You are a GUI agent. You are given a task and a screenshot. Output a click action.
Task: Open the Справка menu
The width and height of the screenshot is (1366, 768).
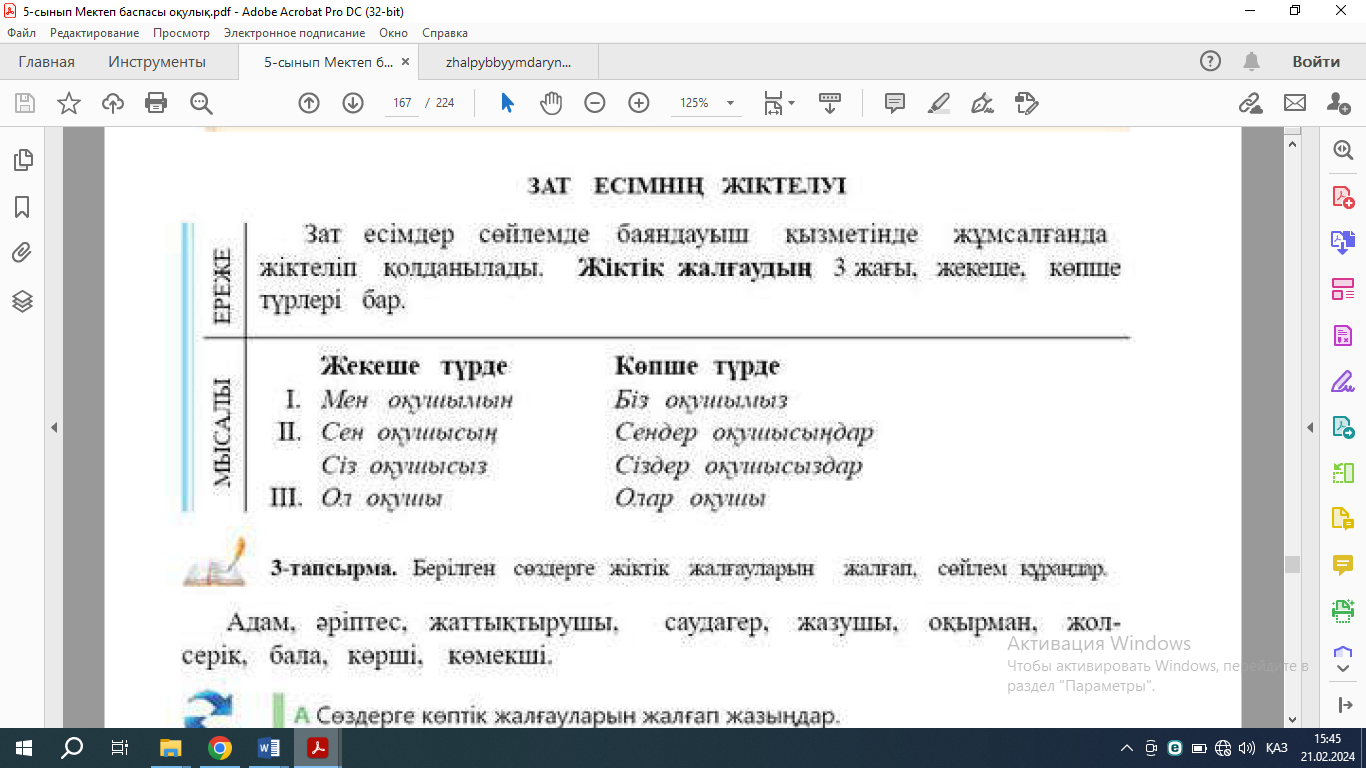[x=445, y=33]
